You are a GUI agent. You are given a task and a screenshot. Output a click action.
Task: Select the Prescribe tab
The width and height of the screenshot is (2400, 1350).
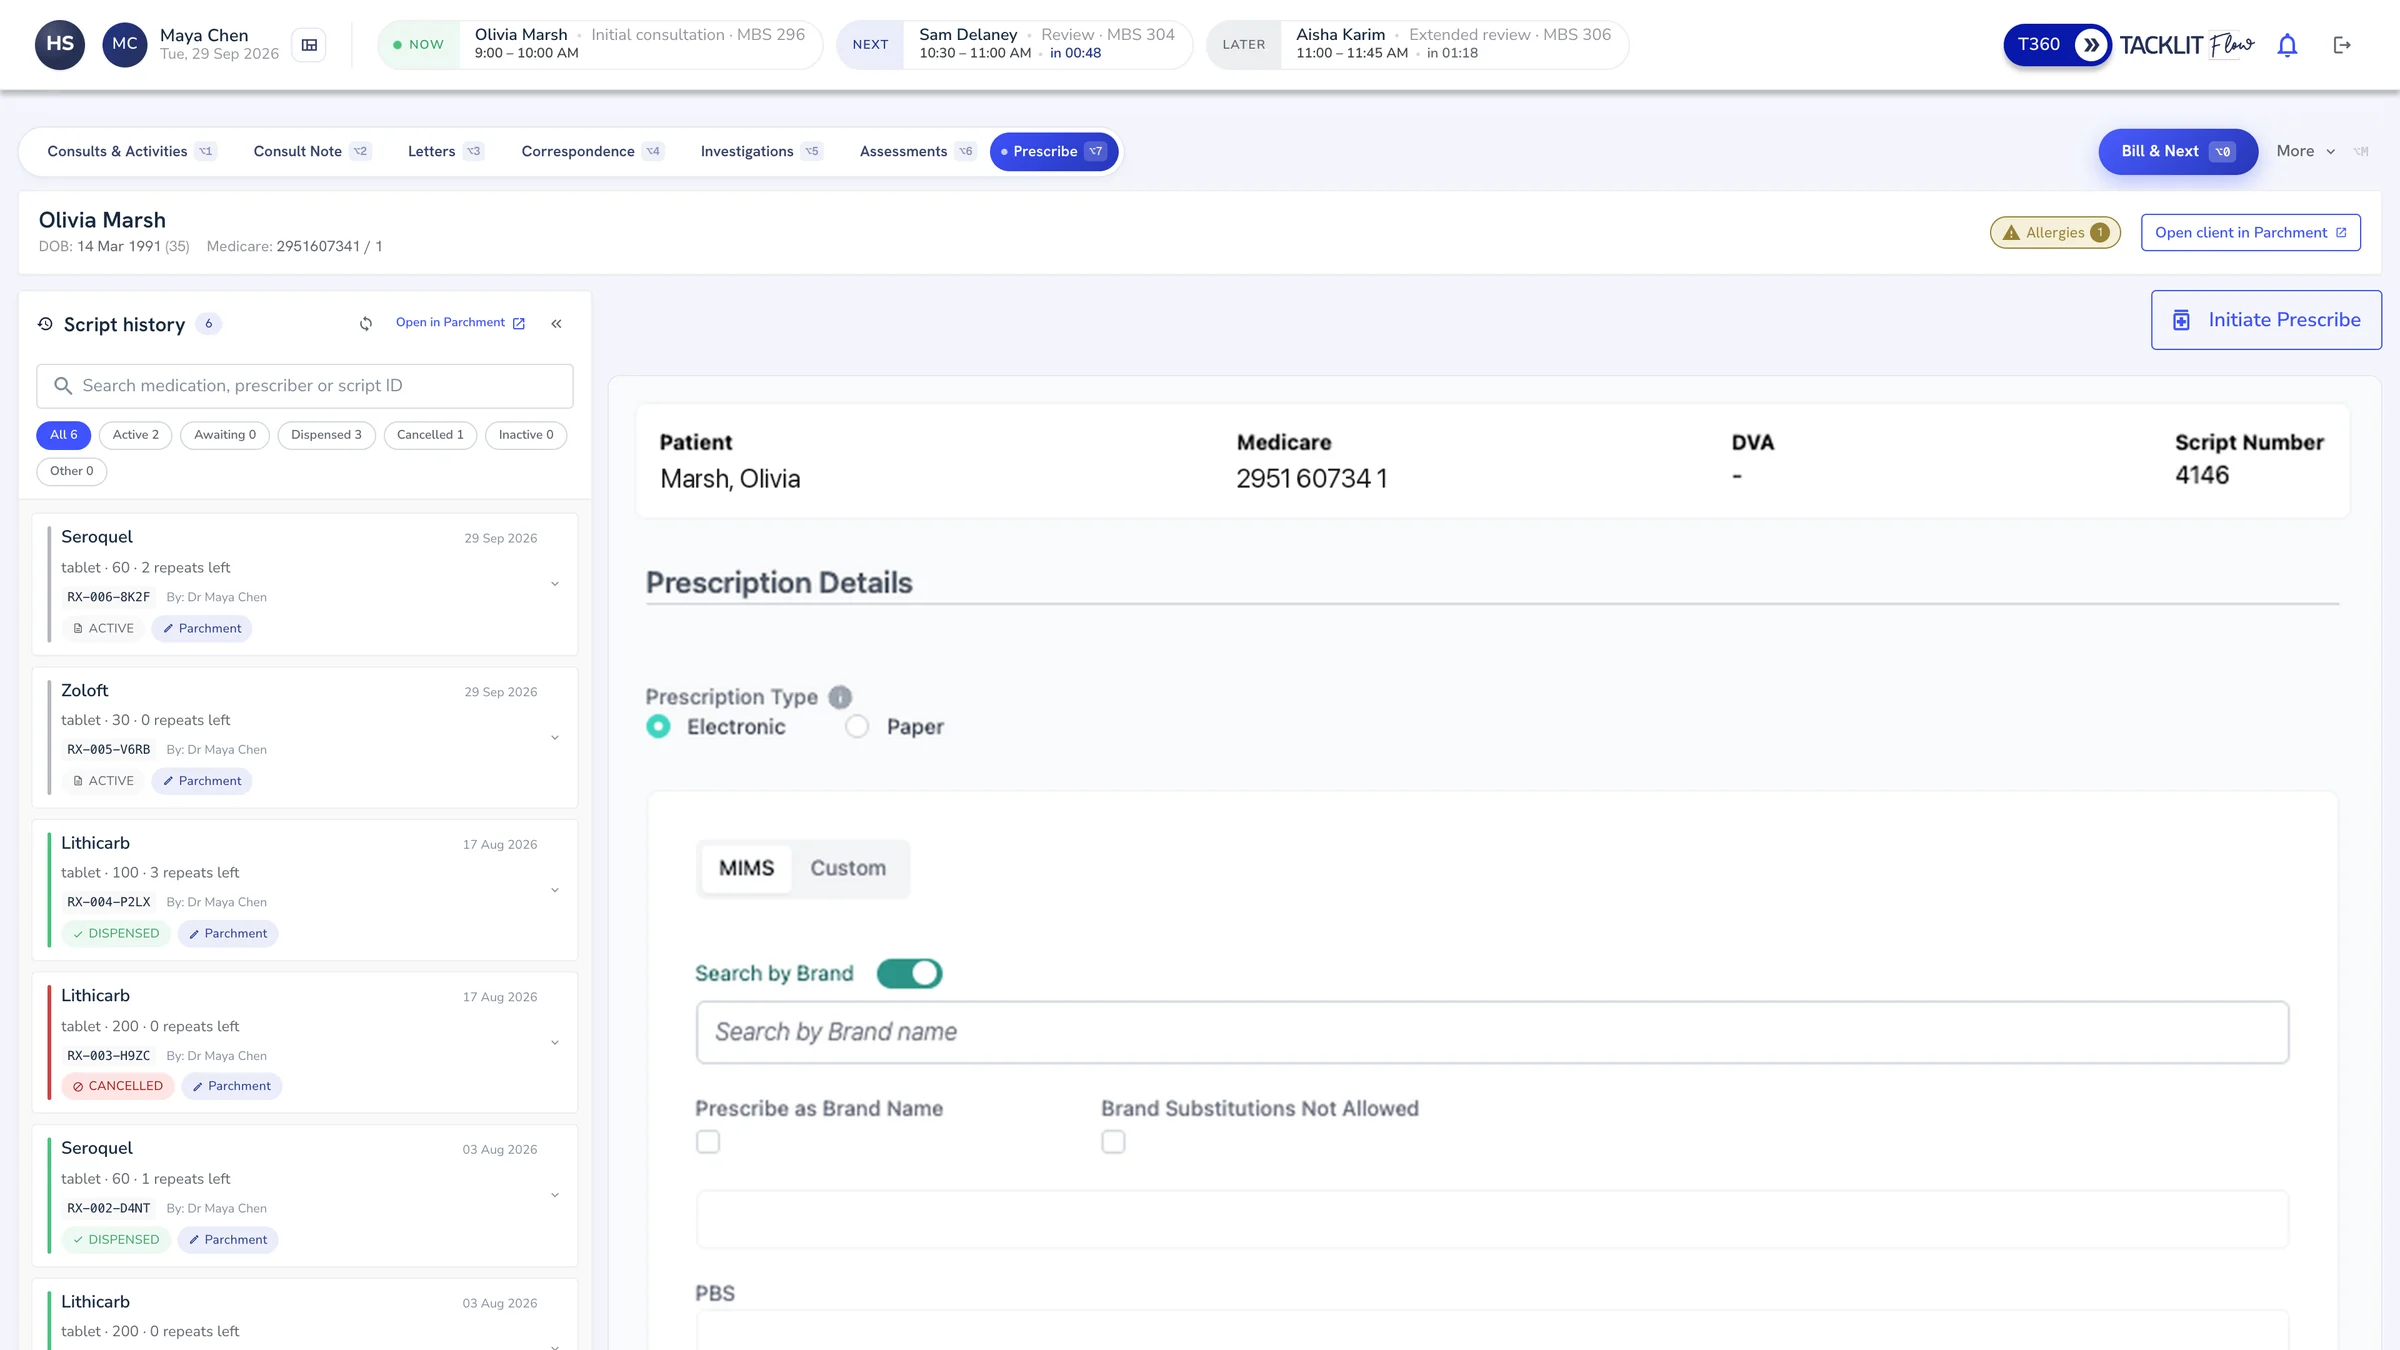pos(1054,152)
